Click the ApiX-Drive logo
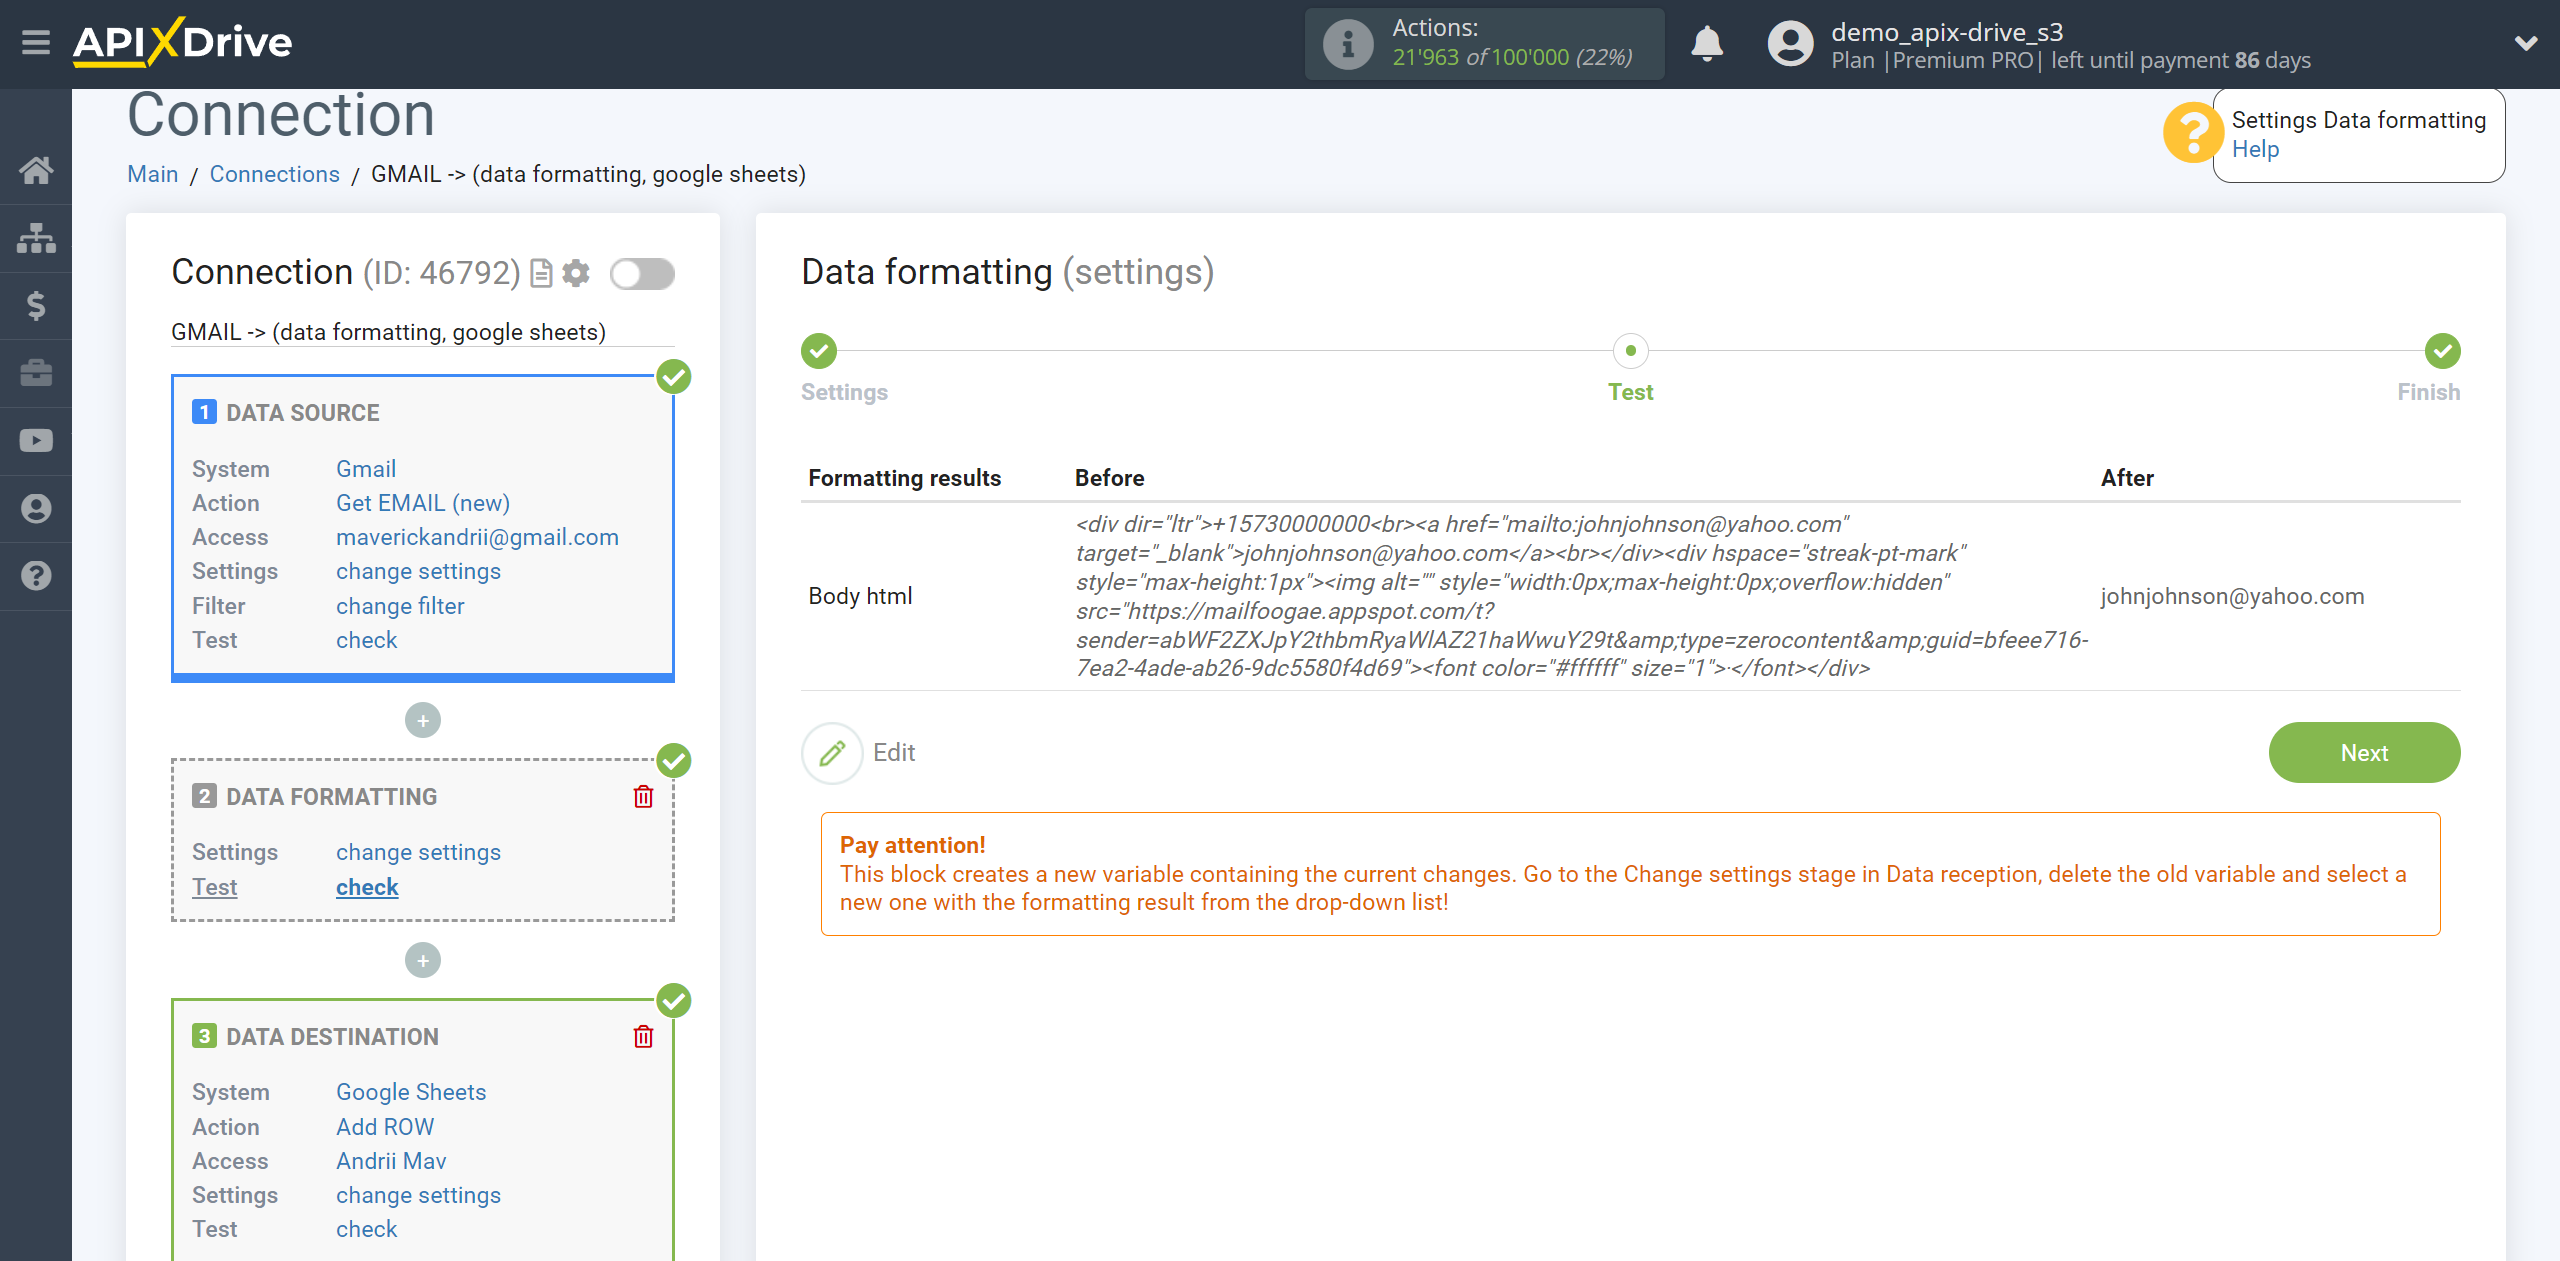The image size is (2560, 1261). [182, 42]
